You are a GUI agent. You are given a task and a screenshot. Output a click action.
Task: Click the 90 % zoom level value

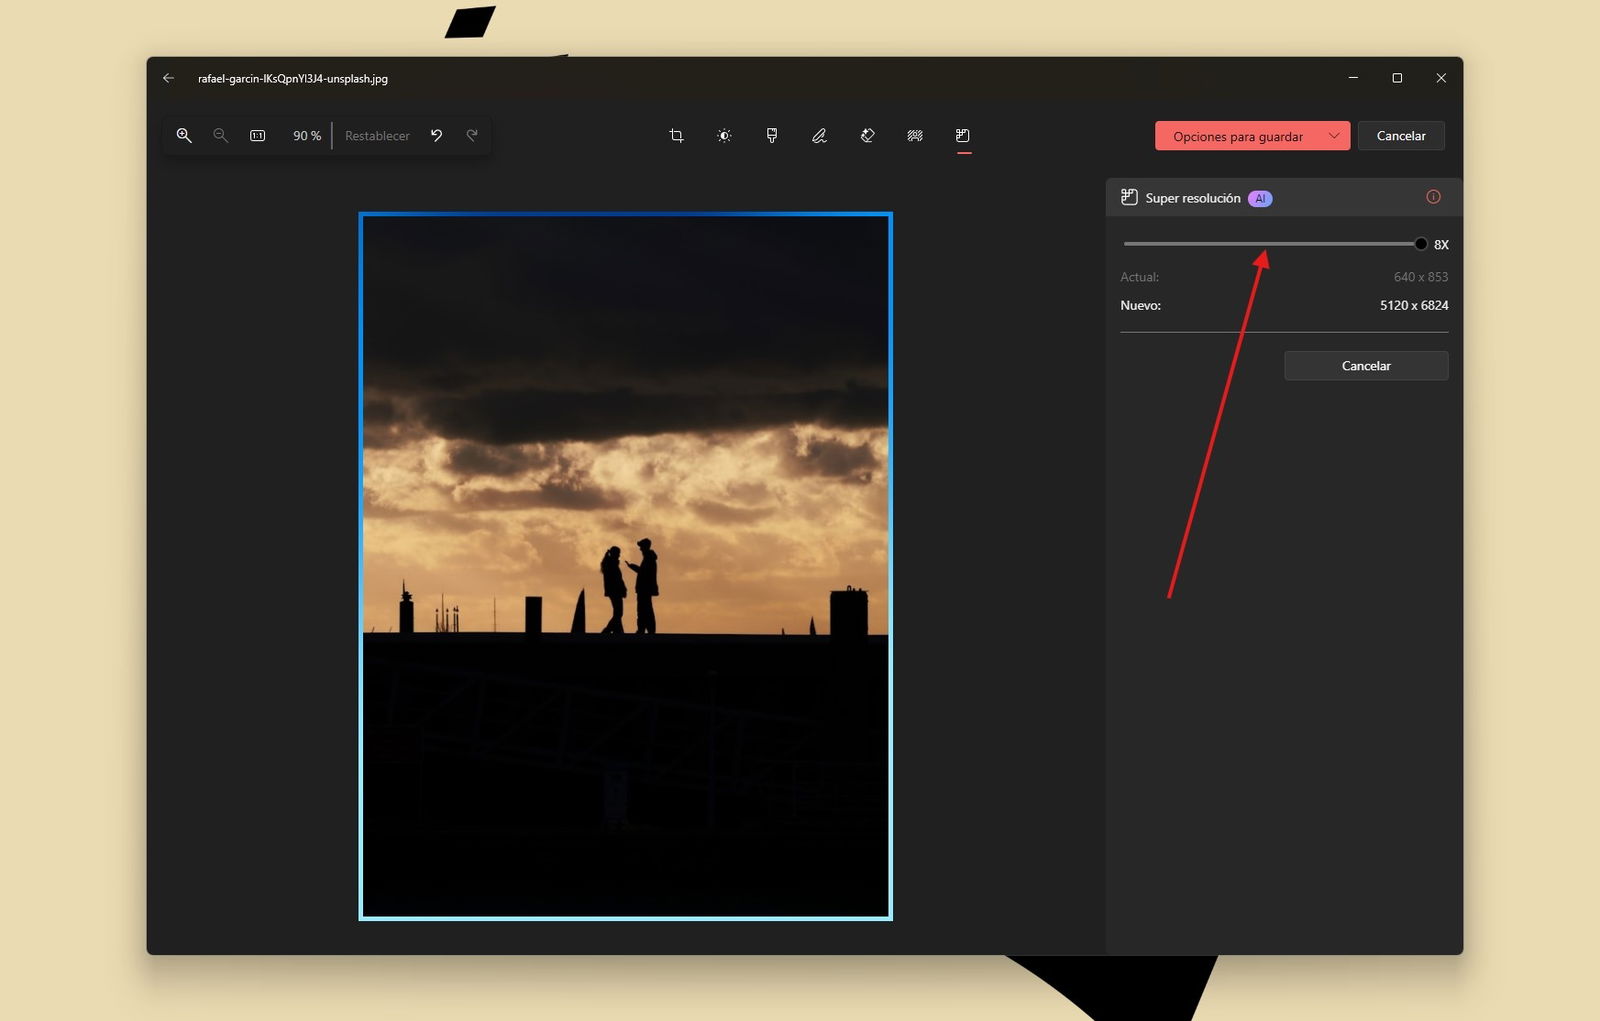[x=307, y=136]
